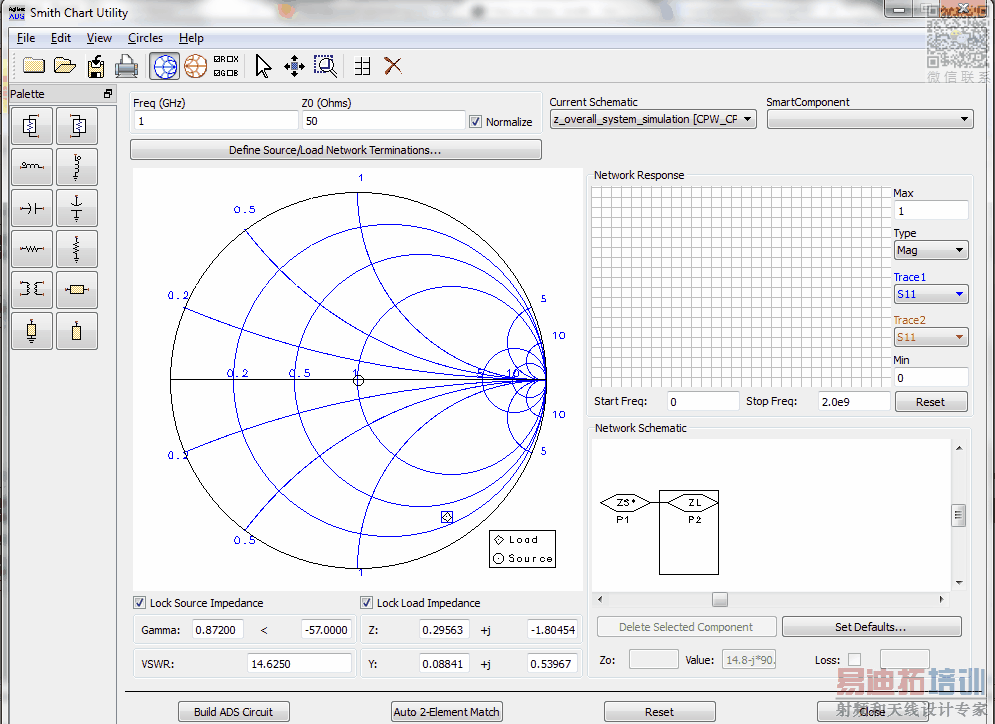Open the Trace1 S11 dropdown
The height and width of the screenshot is (724, 995).
coord(930,294)
